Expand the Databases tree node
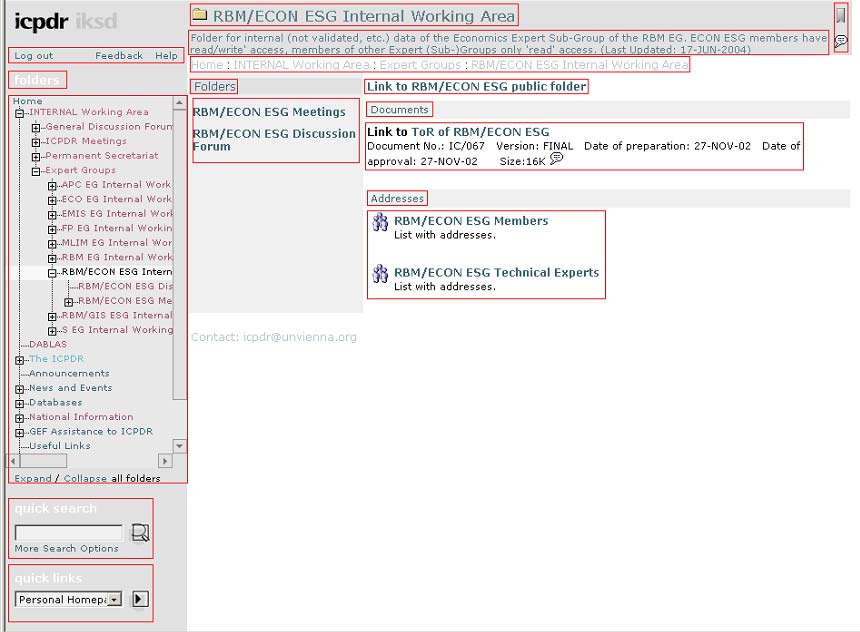 [20, 403]
